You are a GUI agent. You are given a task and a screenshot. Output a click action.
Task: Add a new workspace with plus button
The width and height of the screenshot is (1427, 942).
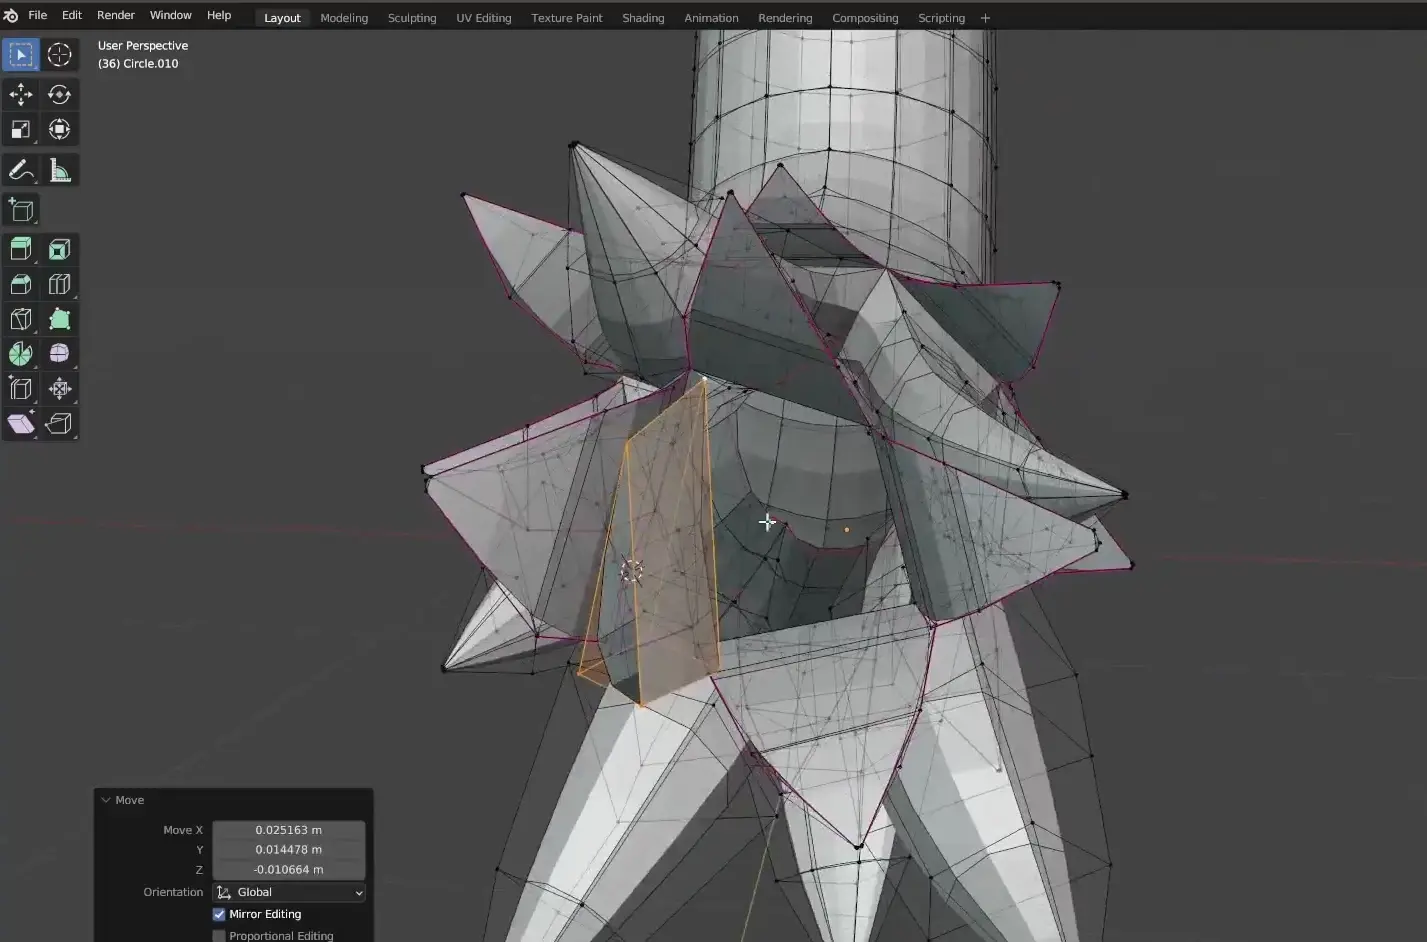[985, 18]
